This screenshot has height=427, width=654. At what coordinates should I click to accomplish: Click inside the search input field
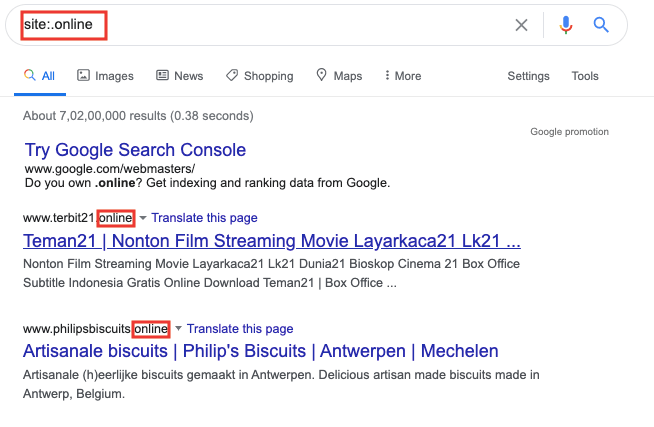coord(300,25)
